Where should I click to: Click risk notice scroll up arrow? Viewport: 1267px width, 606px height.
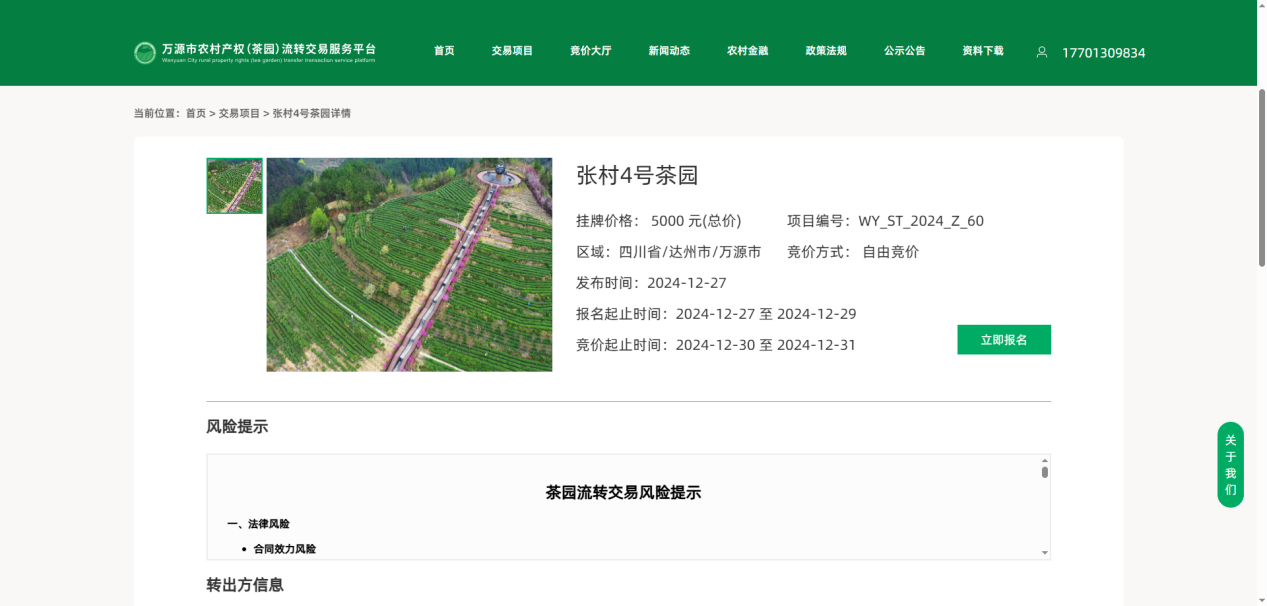pyautogui.click(x=1045, y=460)
